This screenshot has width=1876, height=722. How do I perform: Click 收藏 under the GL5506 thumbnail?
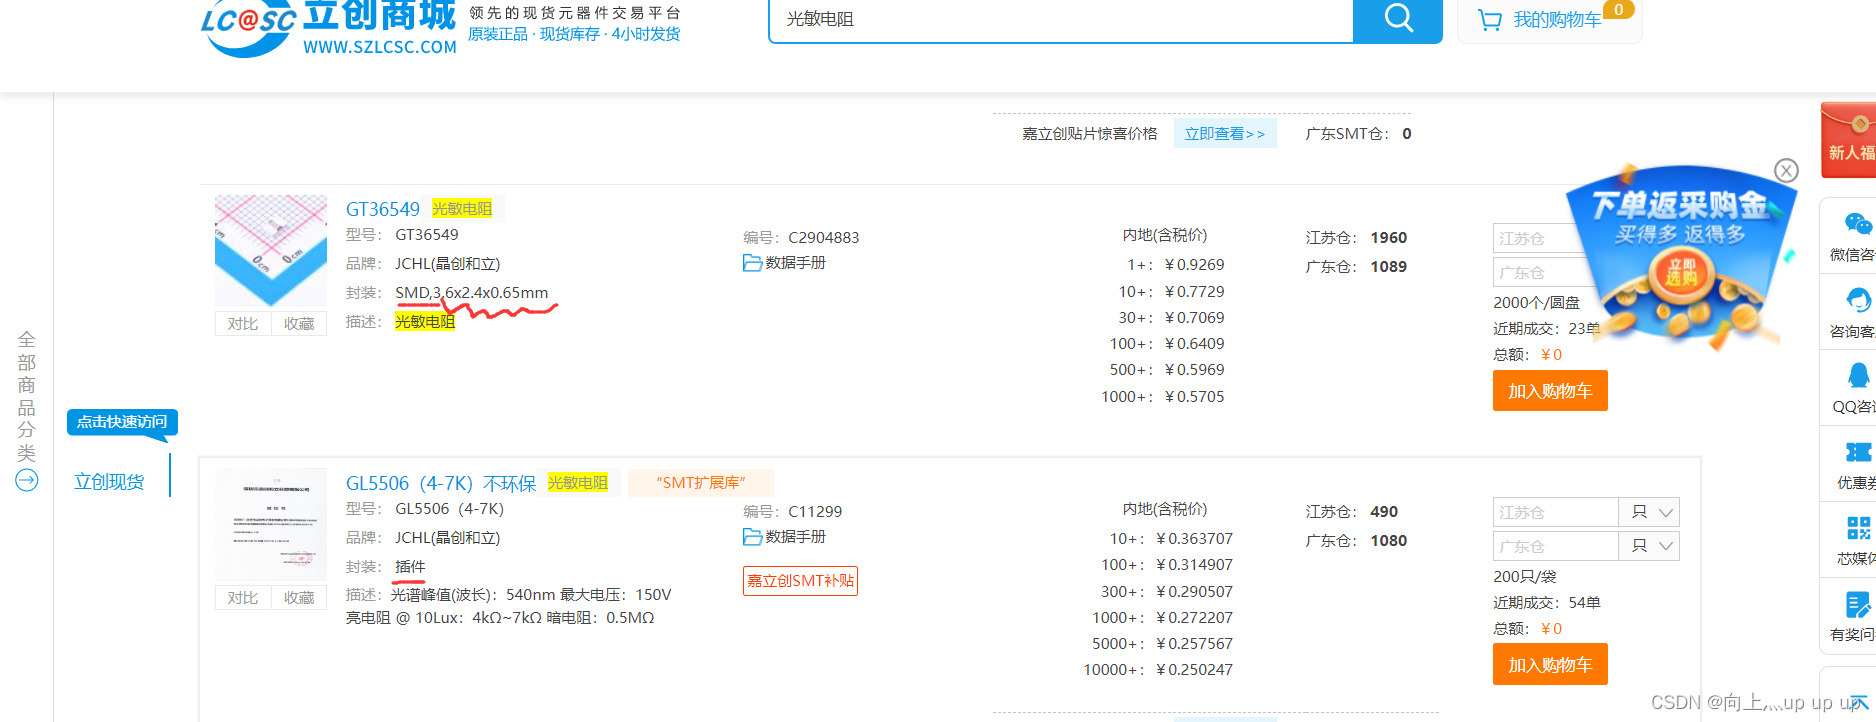[x=299, y=597]
